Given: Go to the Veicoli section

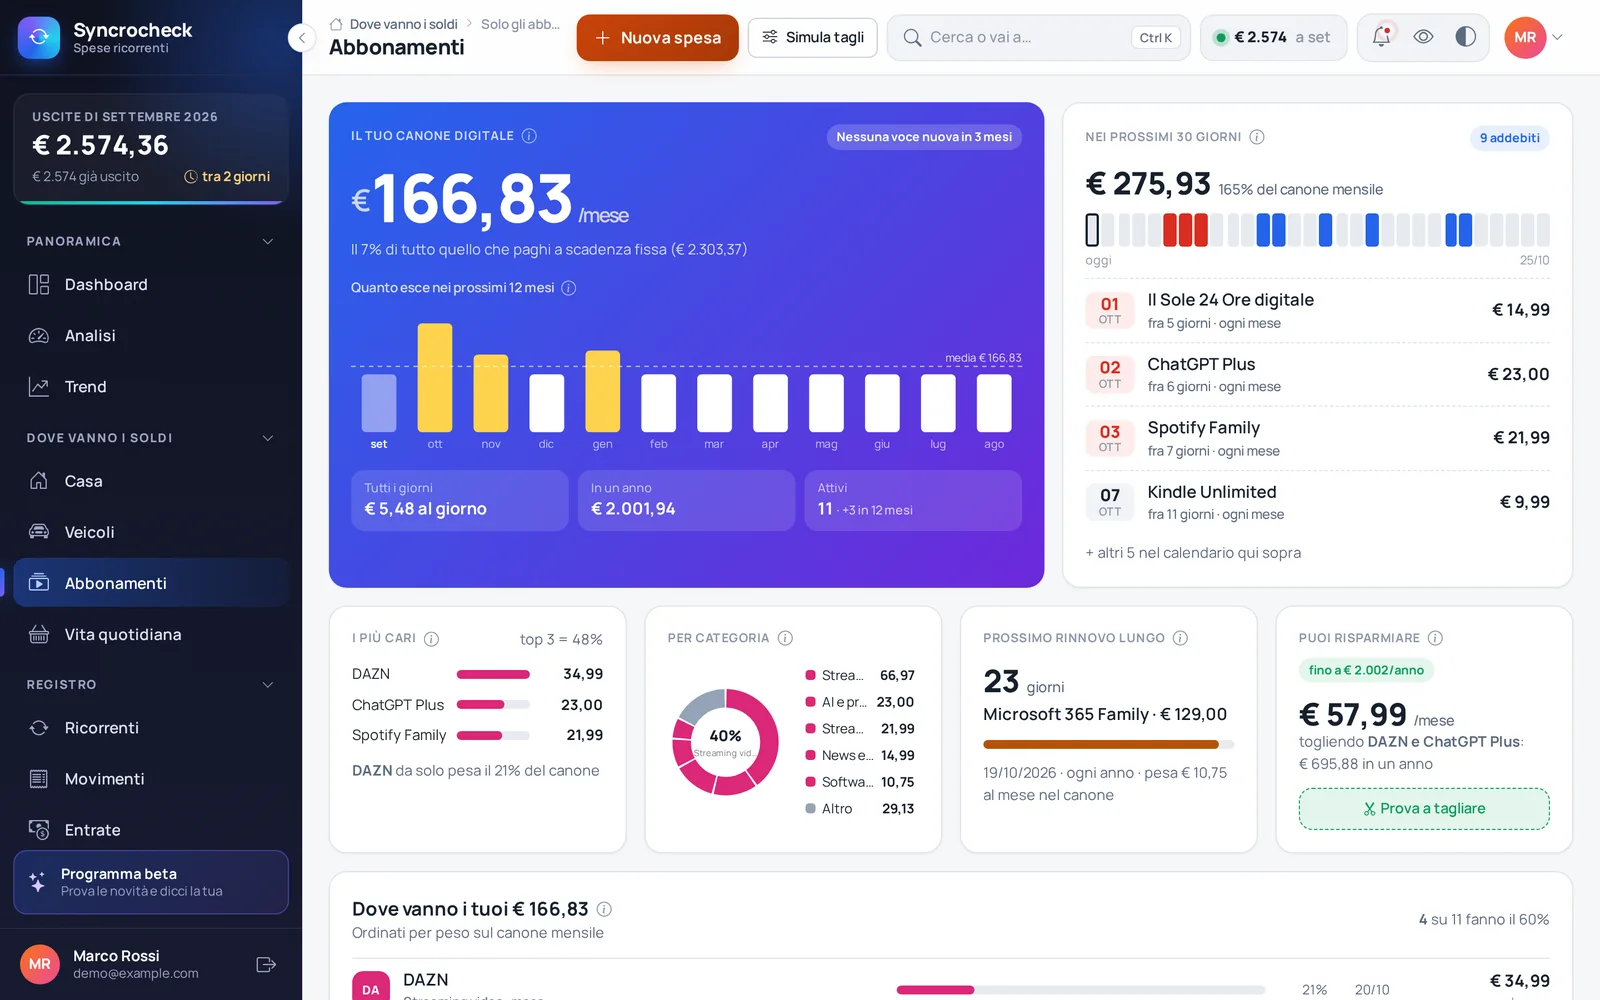Looking at the screenshot, I should [150, 532].
